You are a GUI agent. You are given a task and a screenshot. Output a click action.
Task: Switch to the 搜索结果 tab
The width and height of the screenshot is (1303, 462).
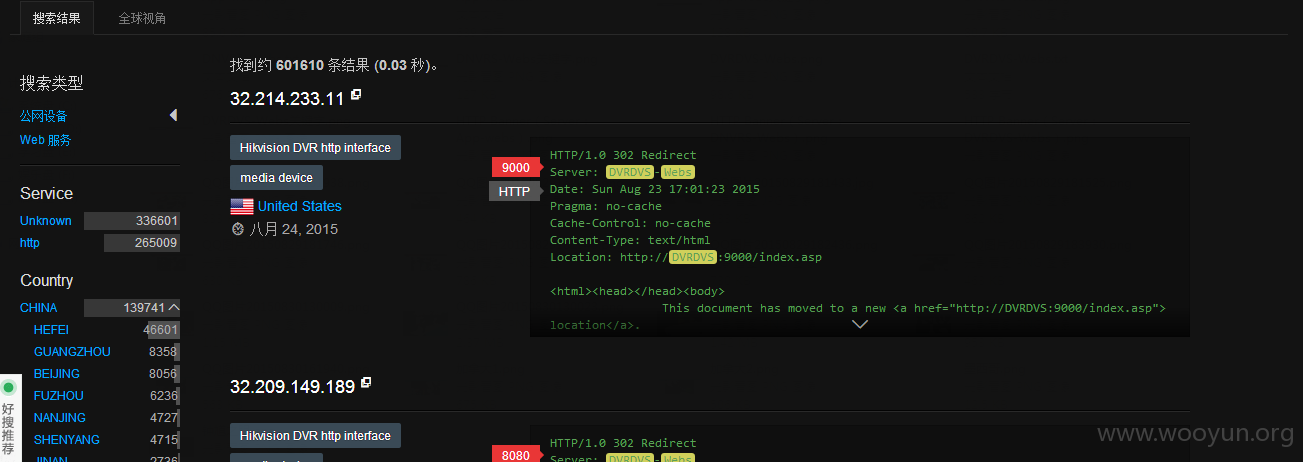pos(57,18)
